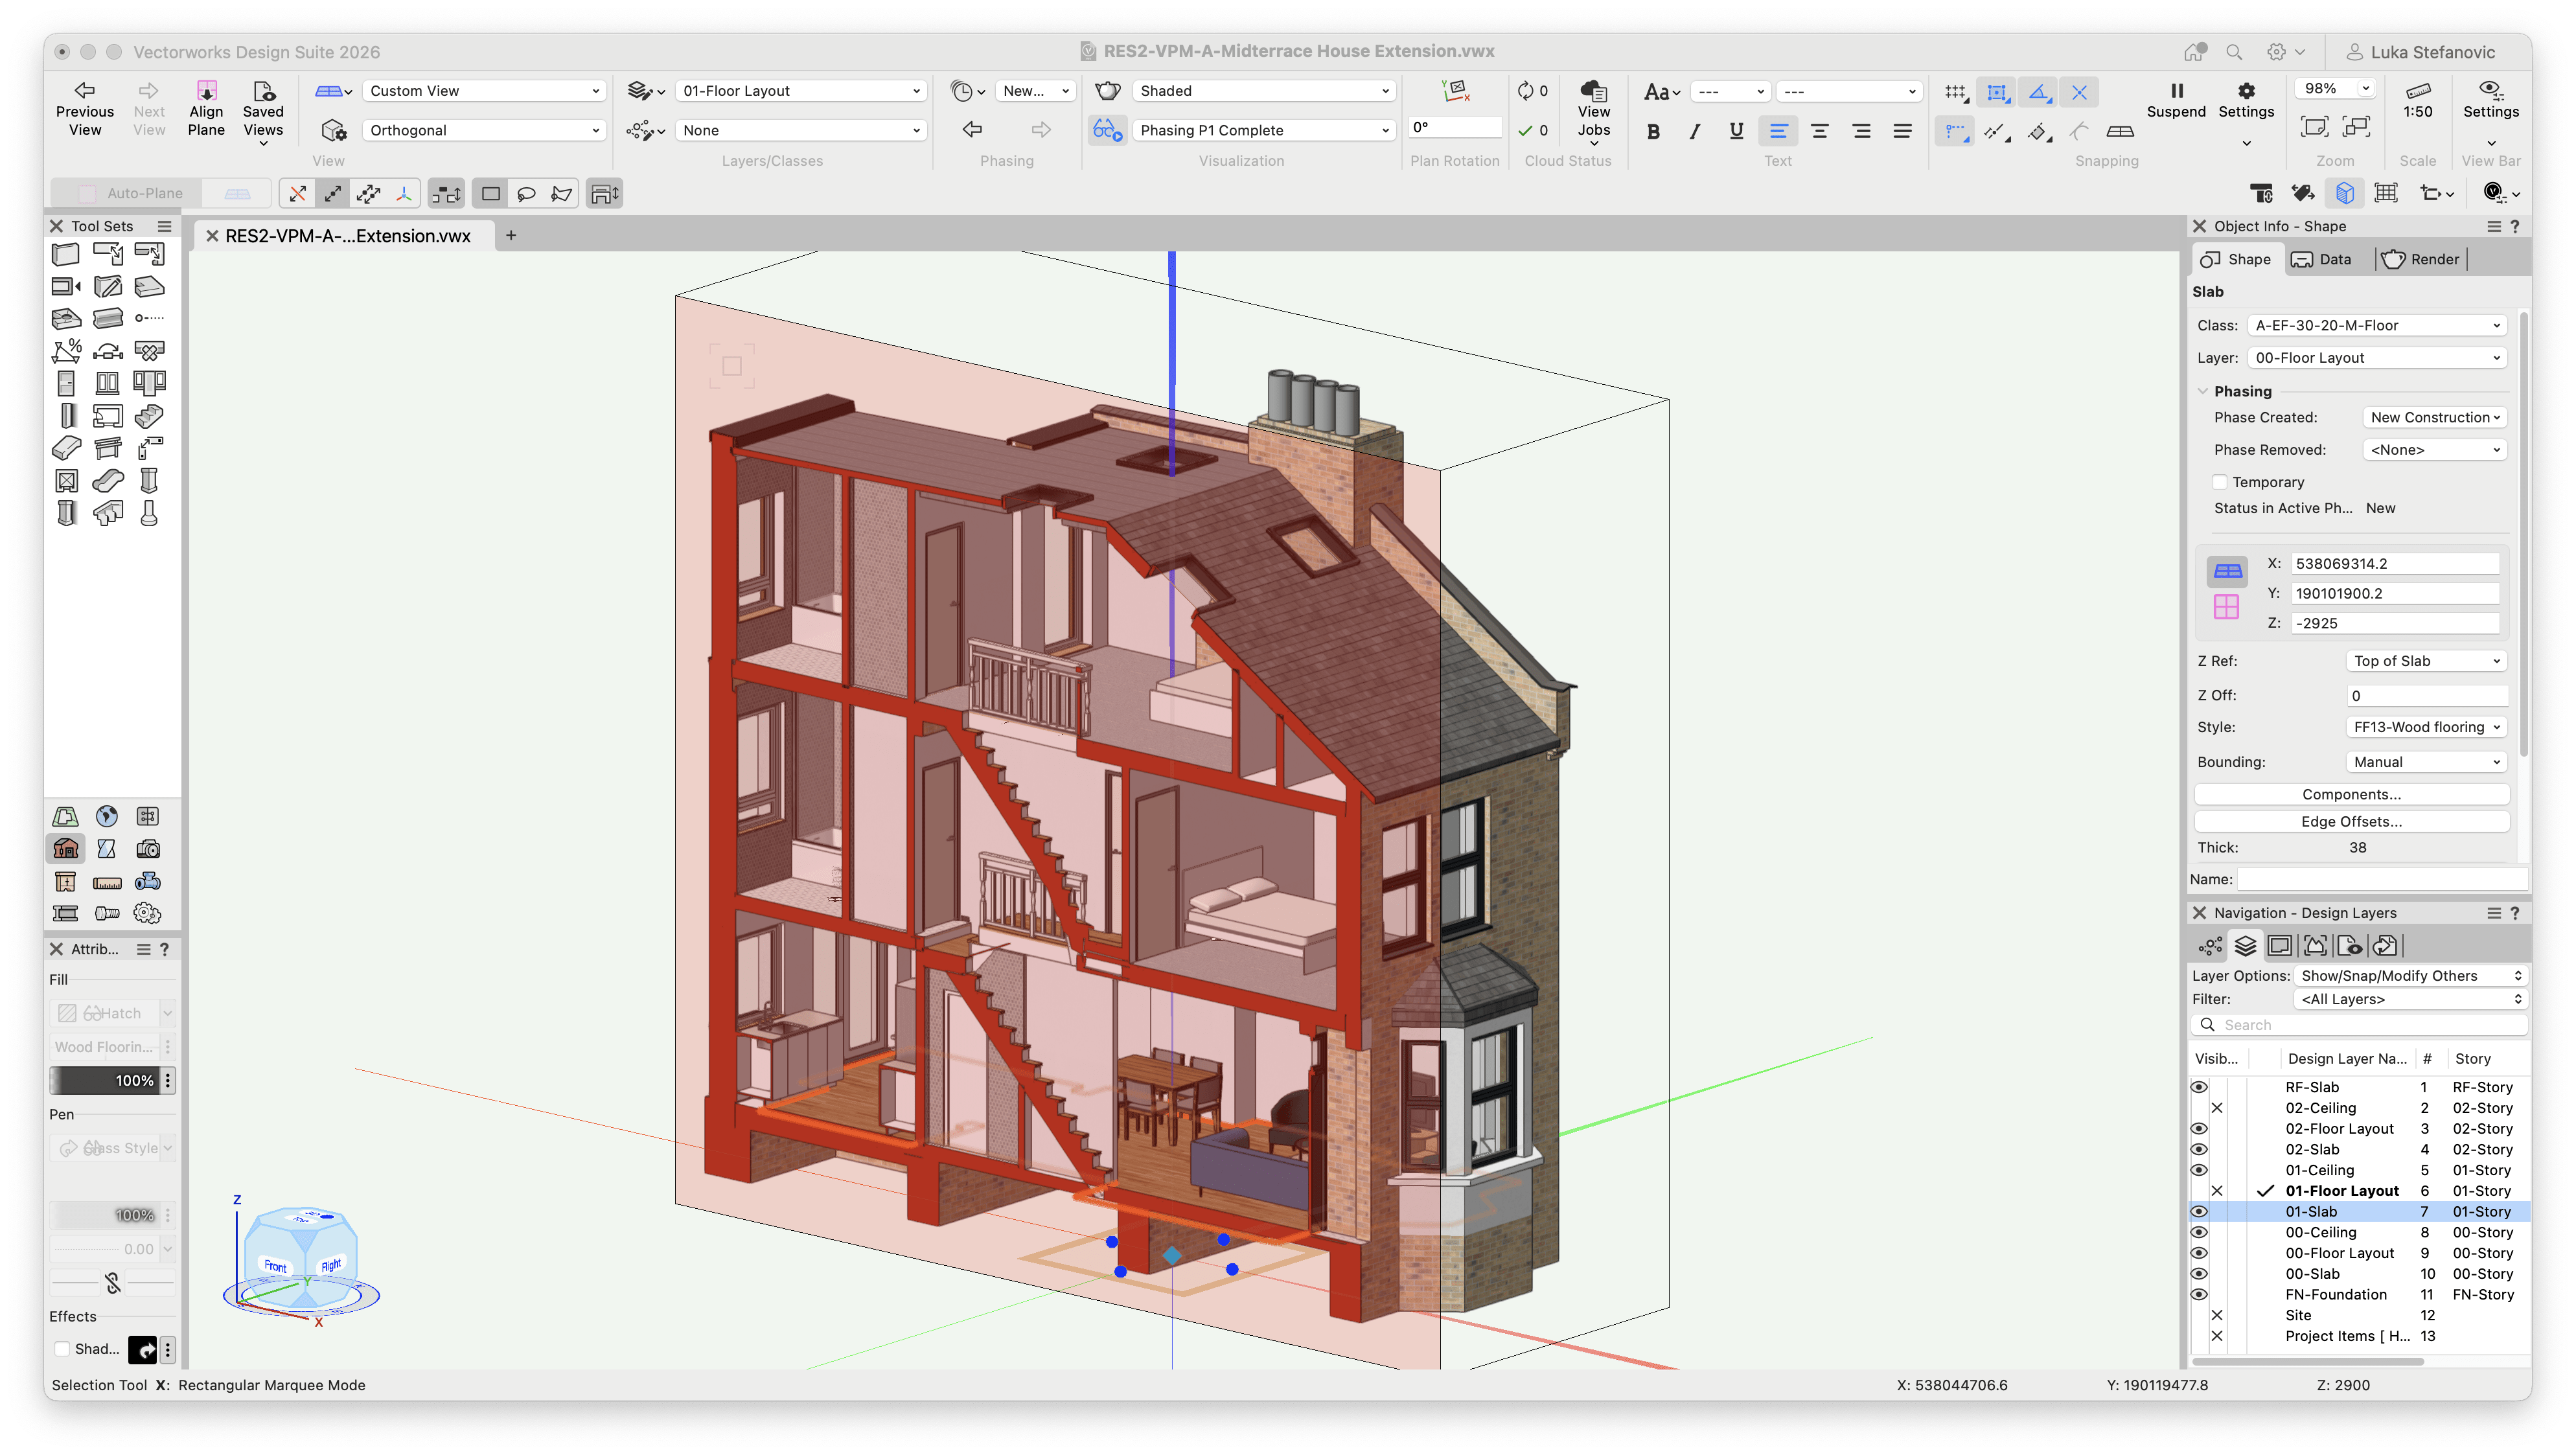Screen dimensions: 2576x1455
Task: Select the Wall tool icon
Action: coord(66,254)
